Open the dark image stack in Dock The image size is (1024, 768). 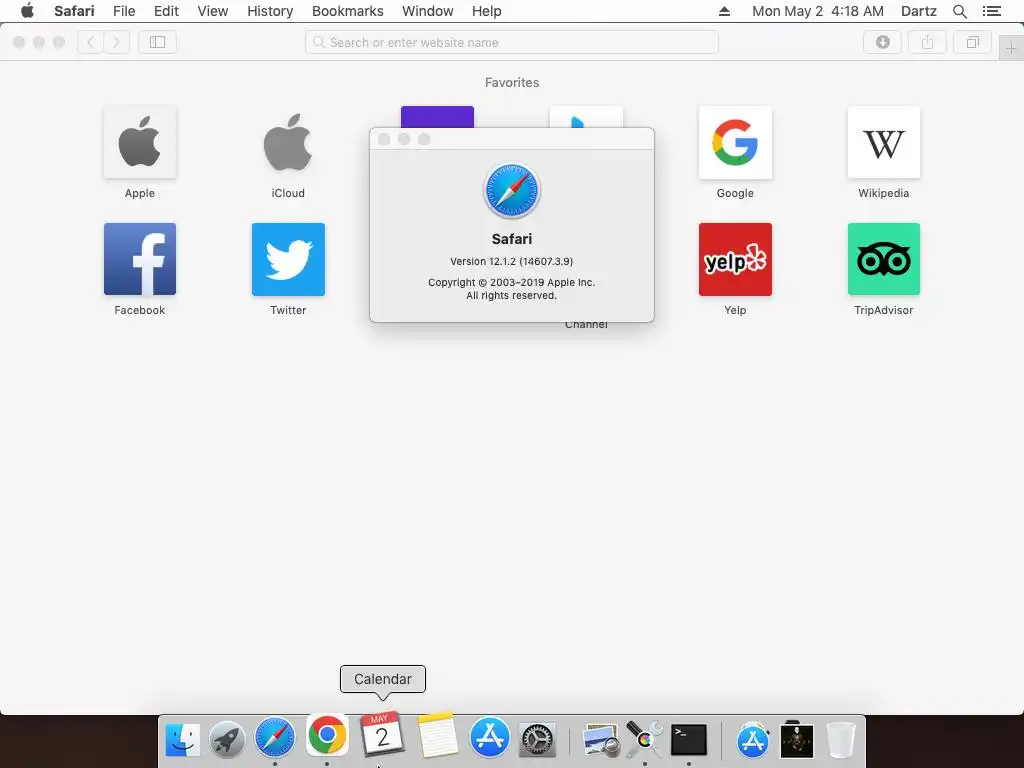click(797, 741)
